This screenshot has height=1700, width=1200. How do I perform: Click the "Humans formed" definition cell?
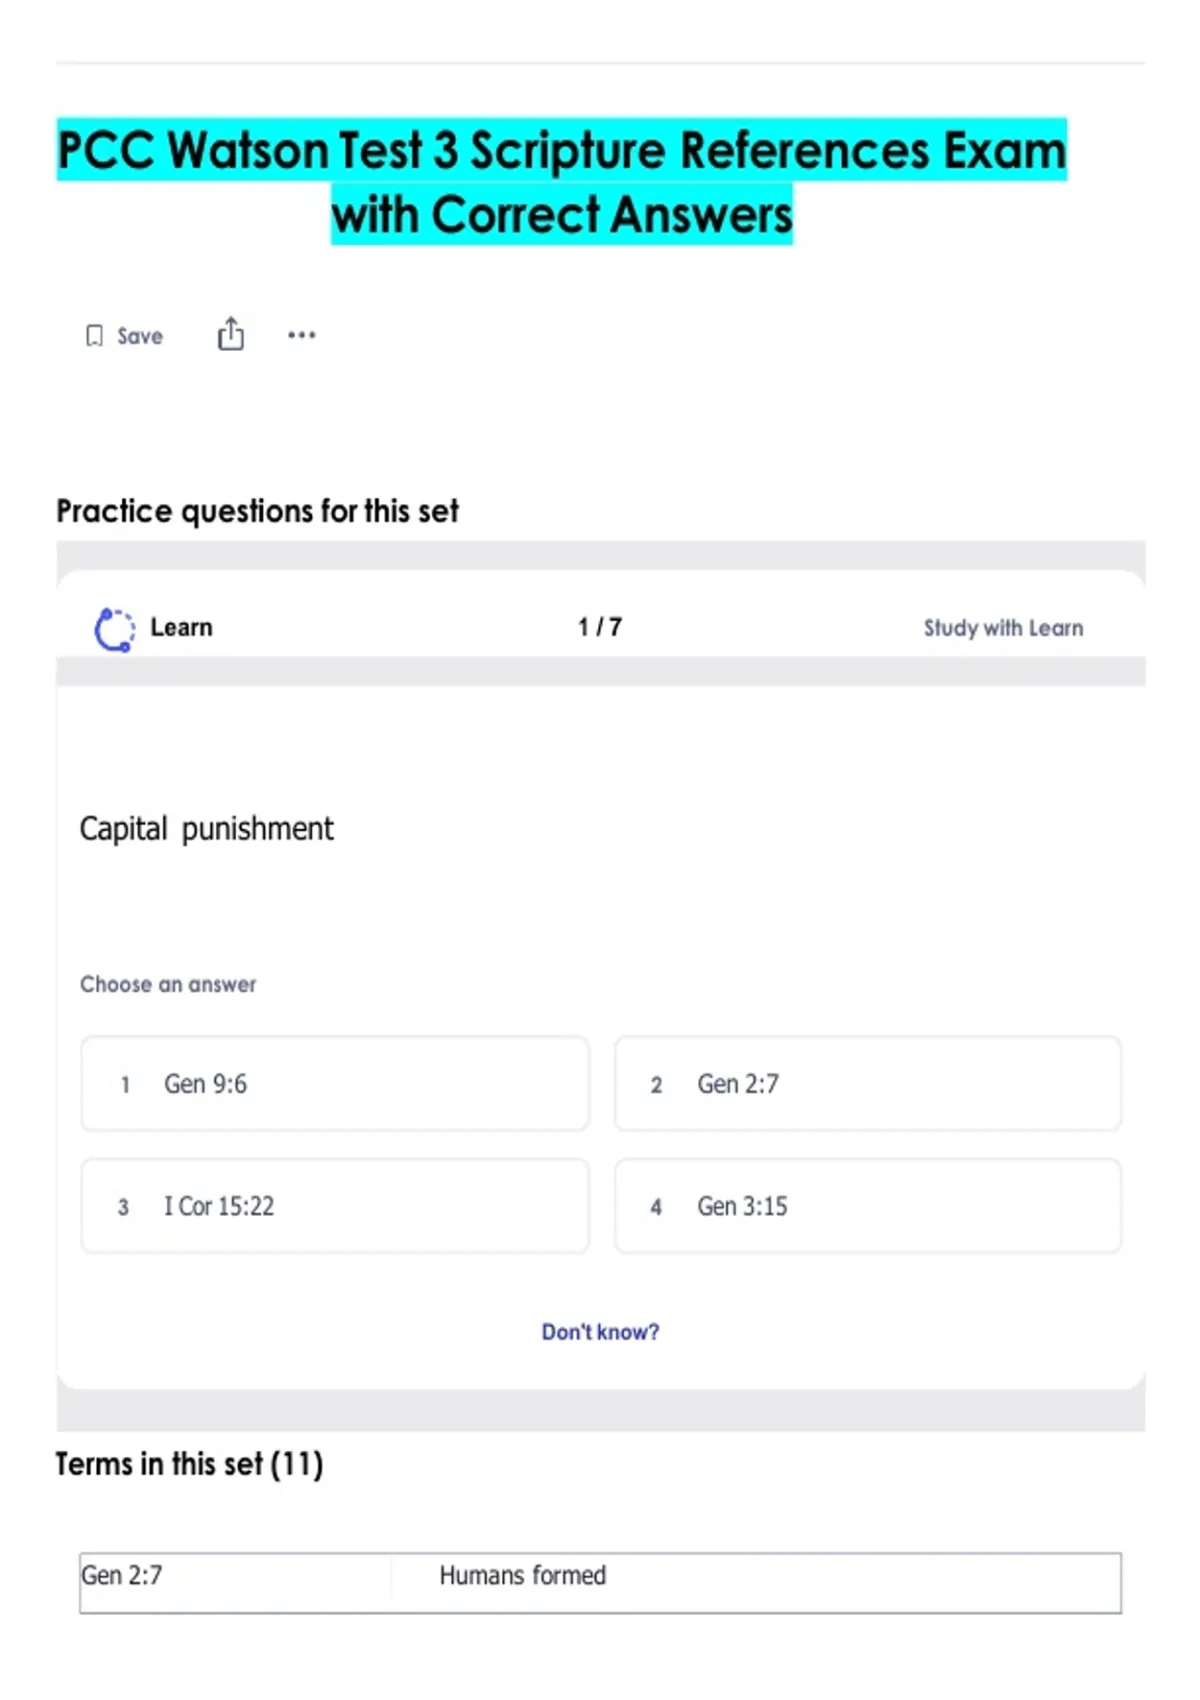pyautogui.click(x=522, y=1576)
